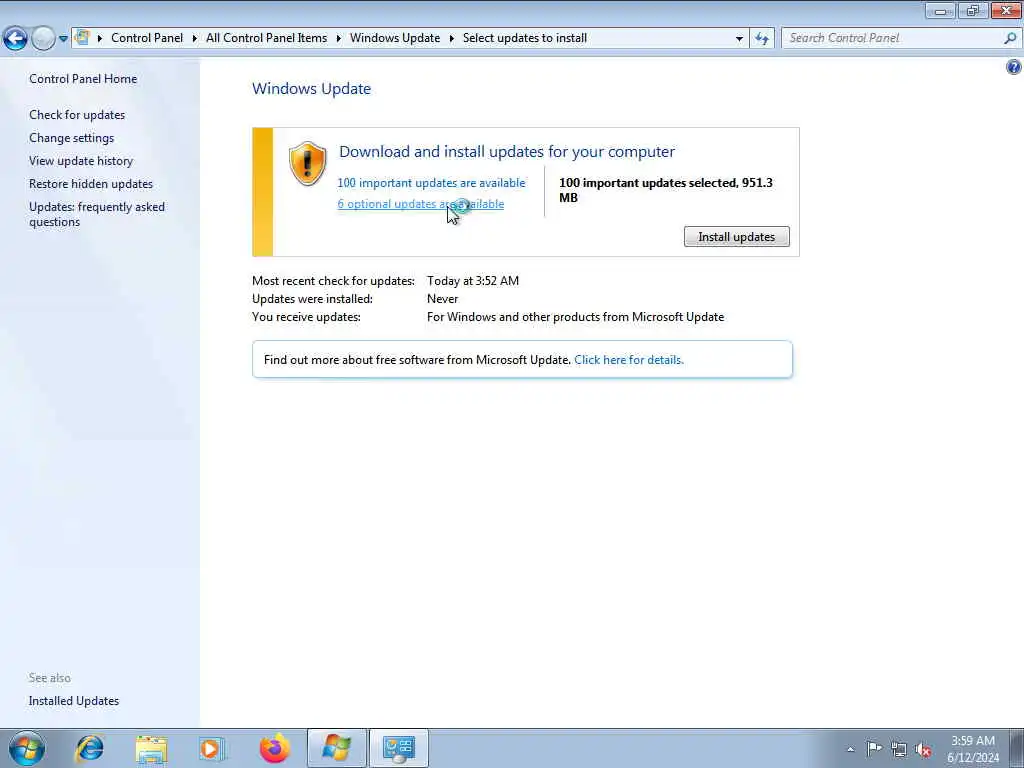
Task: Expand arrow after All Control Panel Items breadcrumb
Action: pos(338,39)
